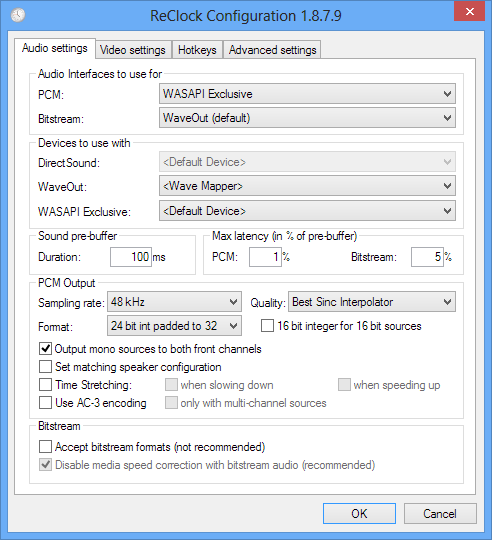
Task: Open the Video settings tab
Action: 133,50
